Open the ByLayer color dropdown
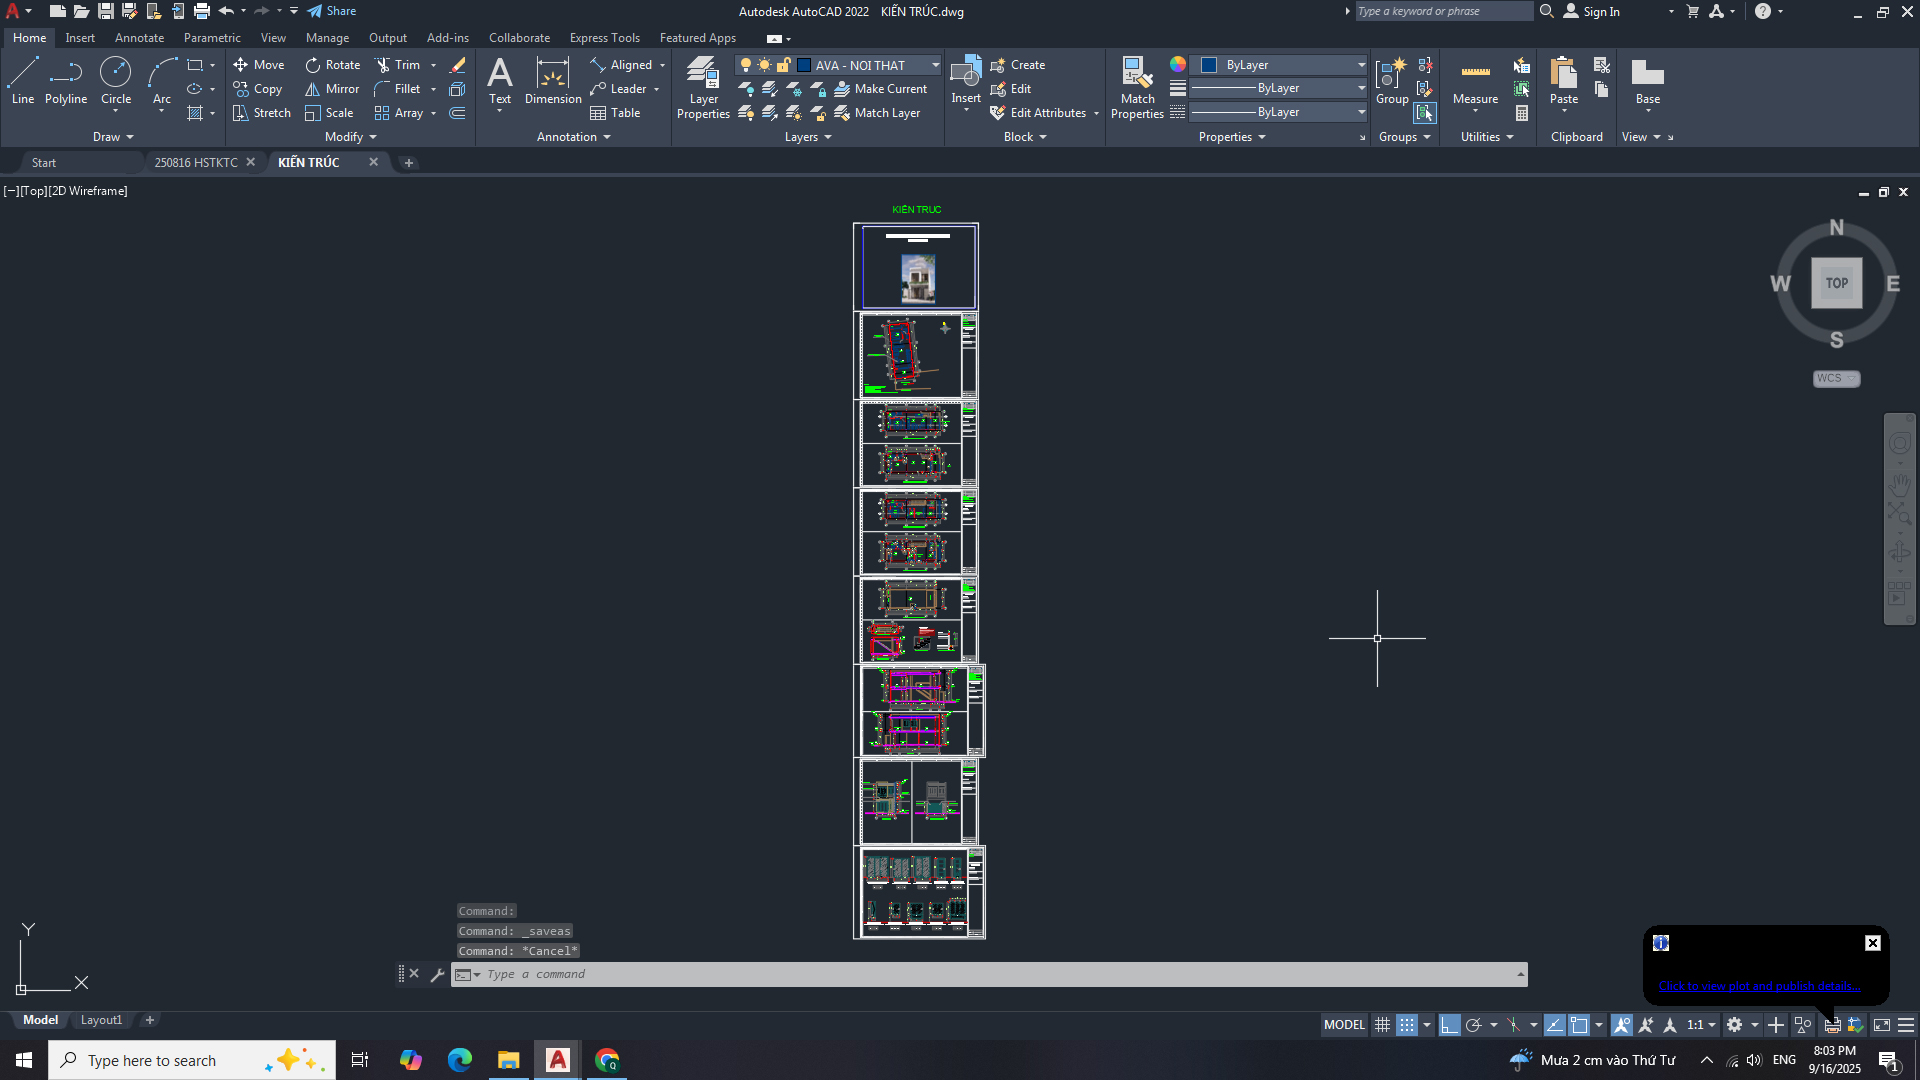Screen dimensions: 1920x1080 click(1361, 65)
